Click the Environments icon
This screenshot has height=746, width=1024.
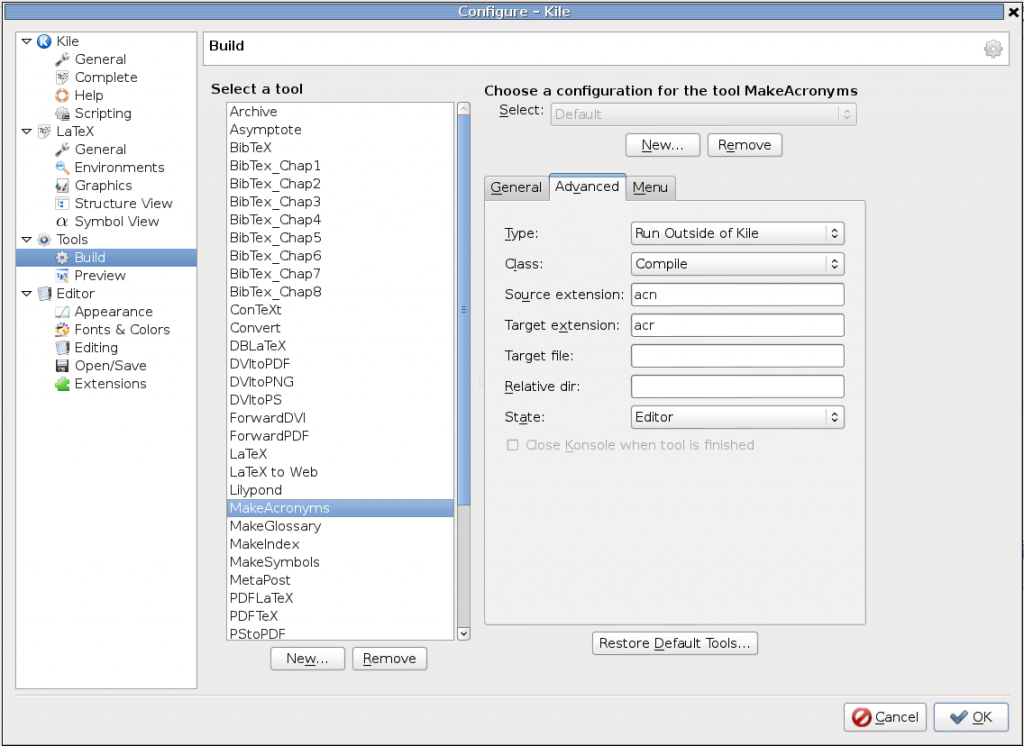[x=62, y=167]
